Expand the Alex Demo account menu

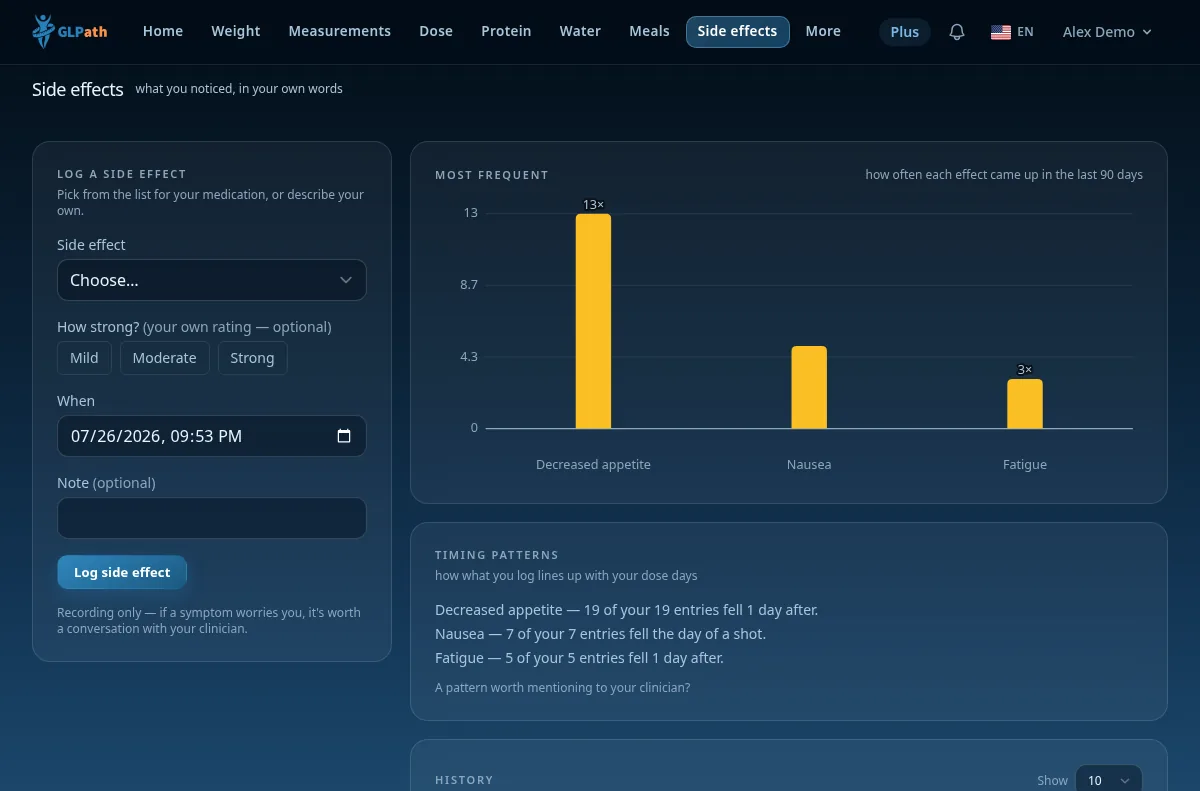point(1107,32)
